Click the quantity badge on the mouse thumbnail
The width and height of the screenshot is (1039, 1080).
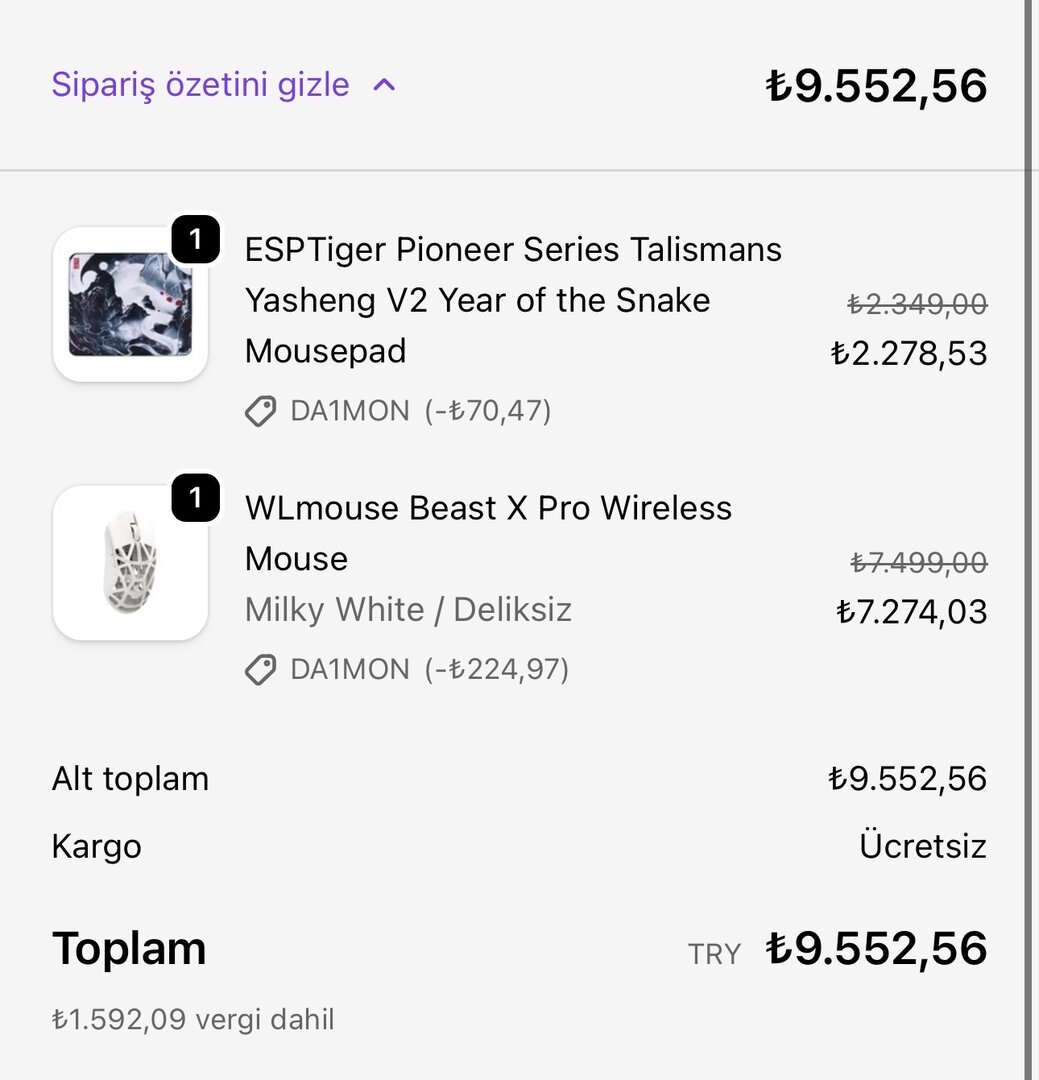195,498
